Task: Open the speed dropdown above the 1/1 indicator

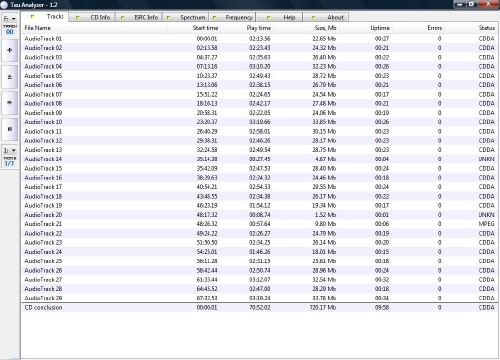Action: tap(10, 150)
